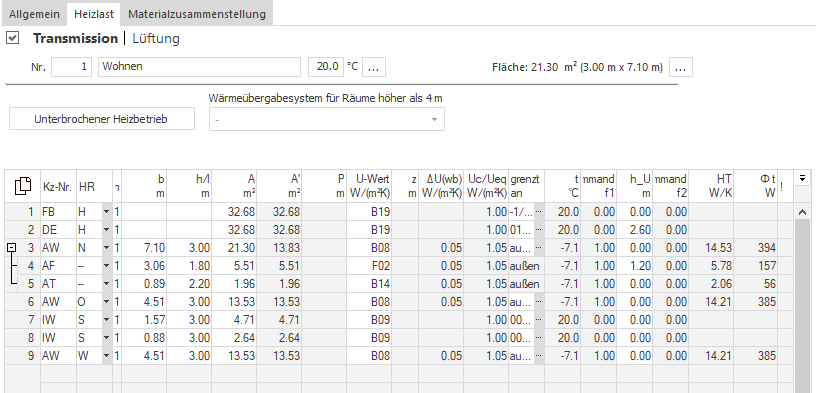The height and width of the screenshot is (393, 816).
Task: Select U-Wert cell B14 in row 5
Action: click(x=369, y=284)
